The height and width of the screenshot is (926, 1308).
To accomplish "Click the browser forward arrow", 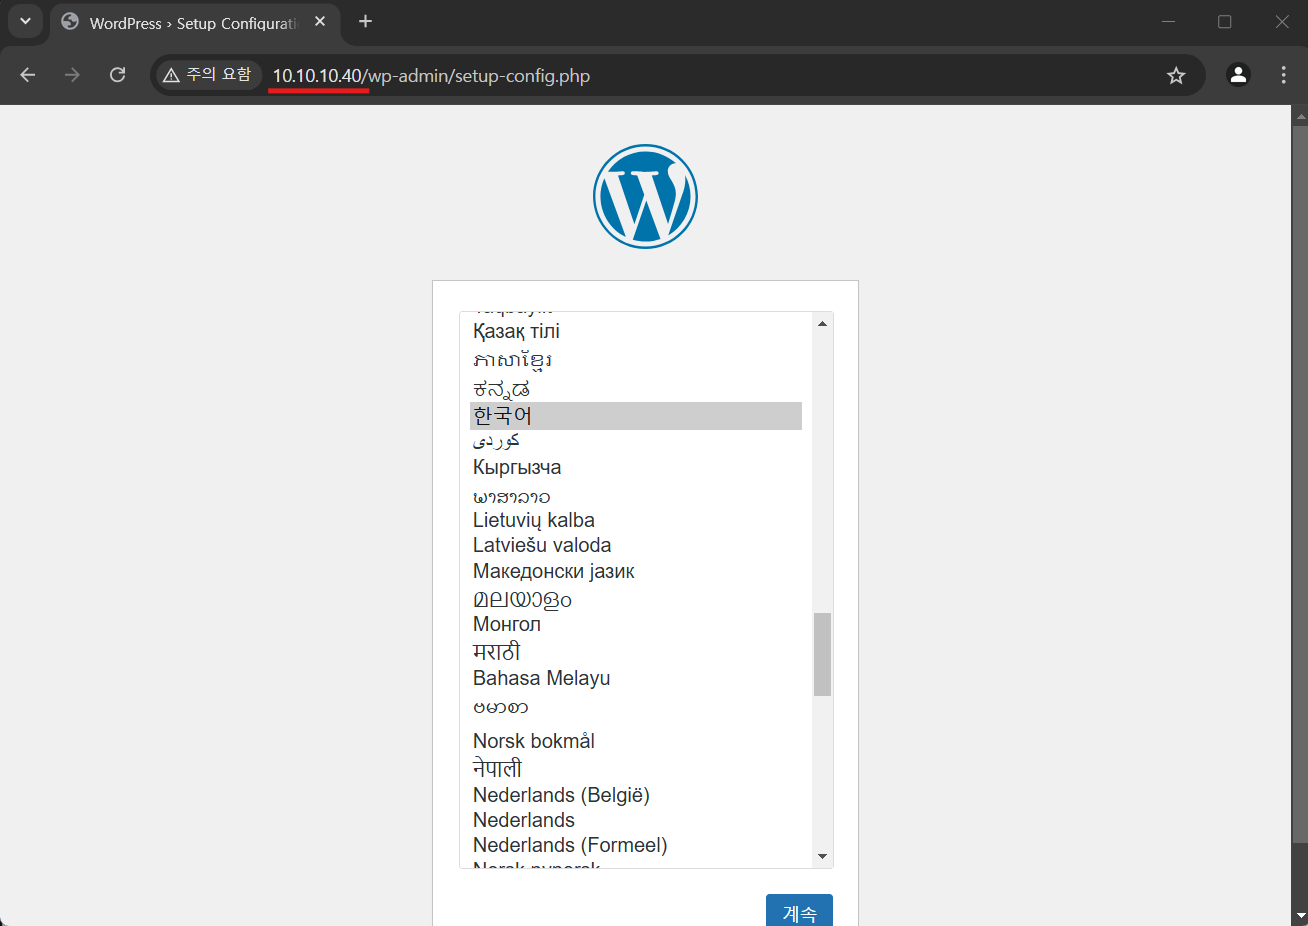I will click(x=72, y=75).
